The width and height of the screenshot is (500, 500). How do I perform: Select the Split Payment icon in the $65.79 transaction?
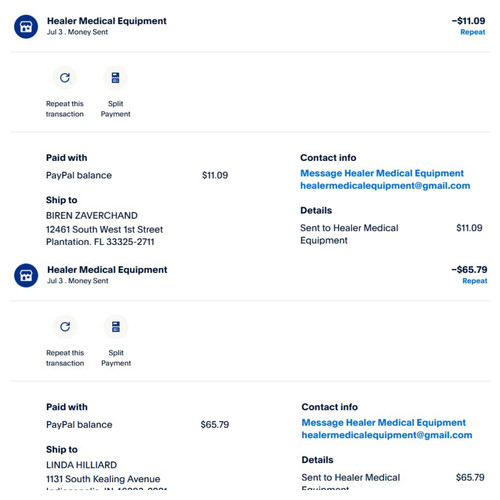(x=116, y=327)
